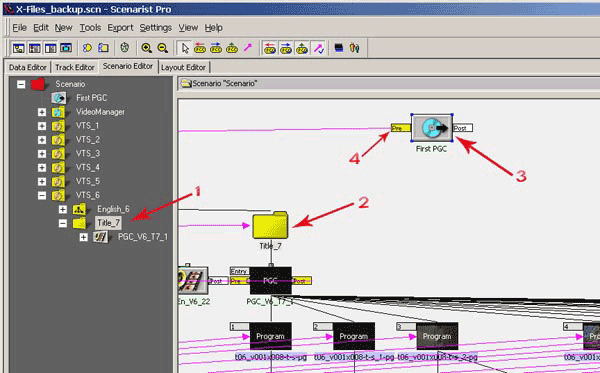Expand the VTS_4 tree node
This screenshot has width=600, height=373.
click(x=42, y=168)
